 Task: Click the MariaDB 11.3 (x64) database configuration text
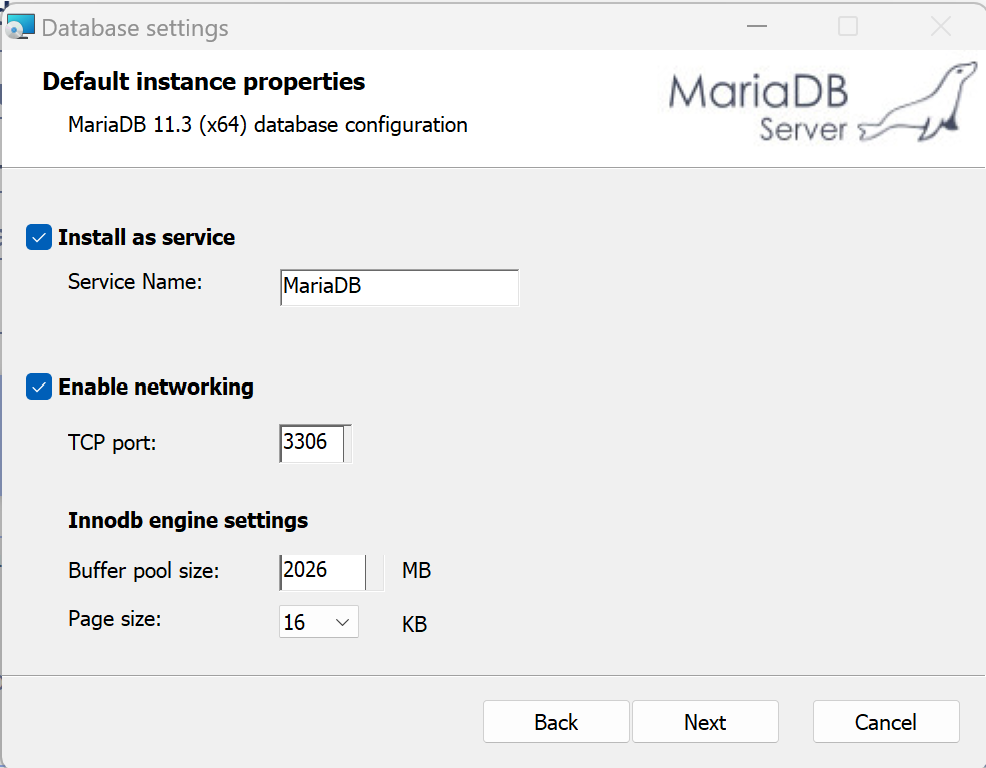[268, 125]
